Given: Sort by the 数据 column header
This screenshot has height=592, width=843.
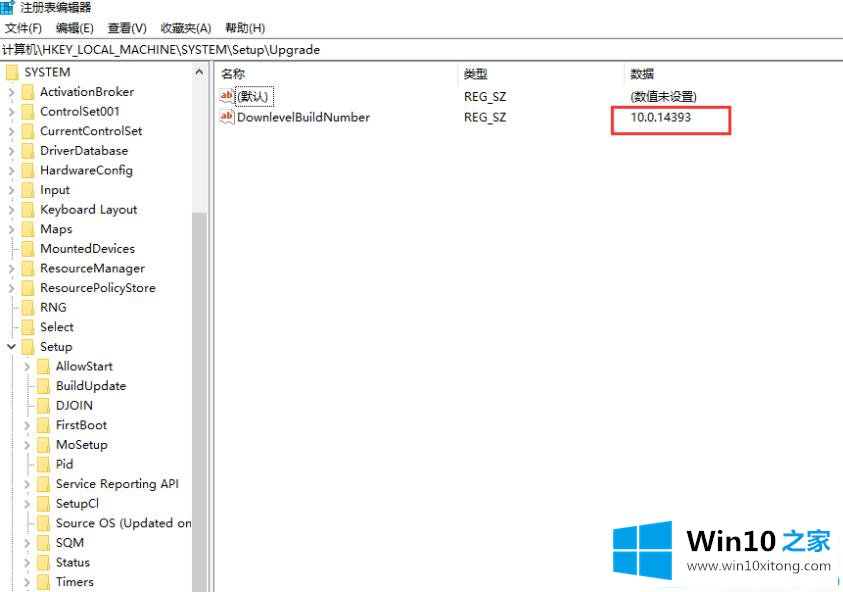Looking at the screenshot, I should (642, 74).
